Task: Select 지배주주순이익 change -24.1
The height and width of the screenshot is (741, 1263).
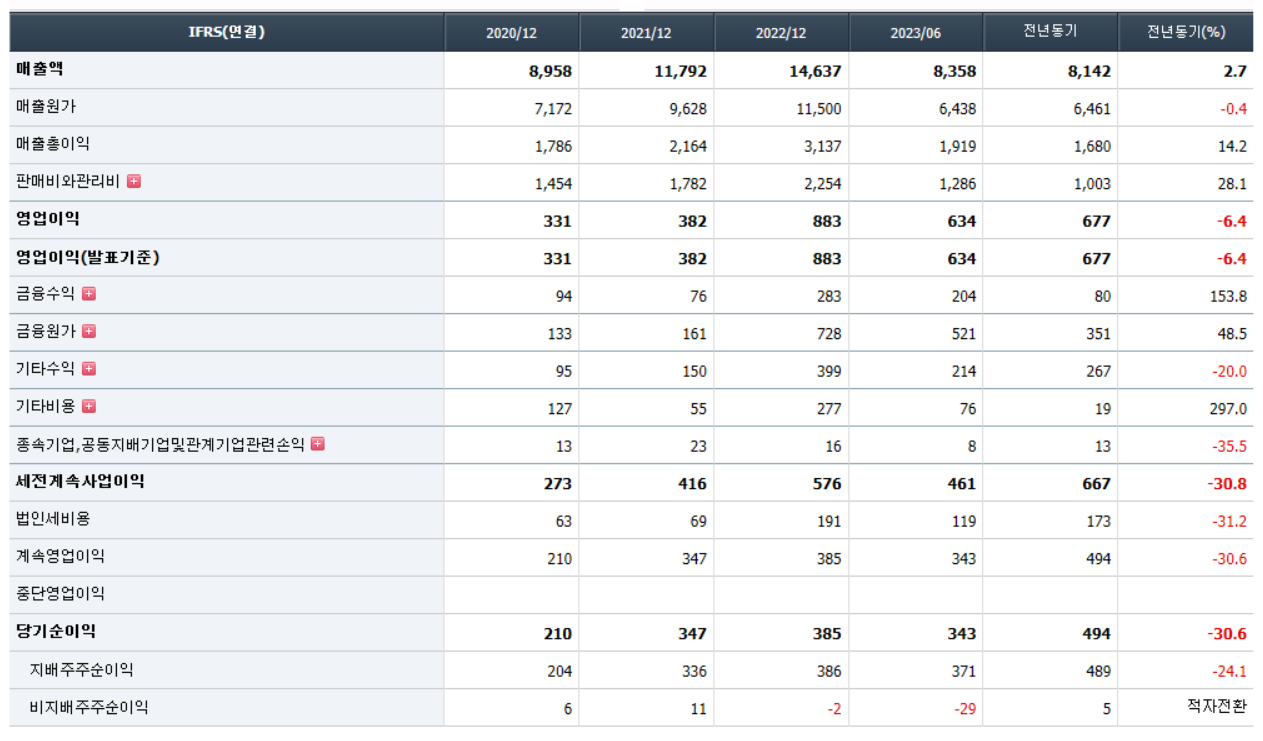Action: click(1230, 672)
